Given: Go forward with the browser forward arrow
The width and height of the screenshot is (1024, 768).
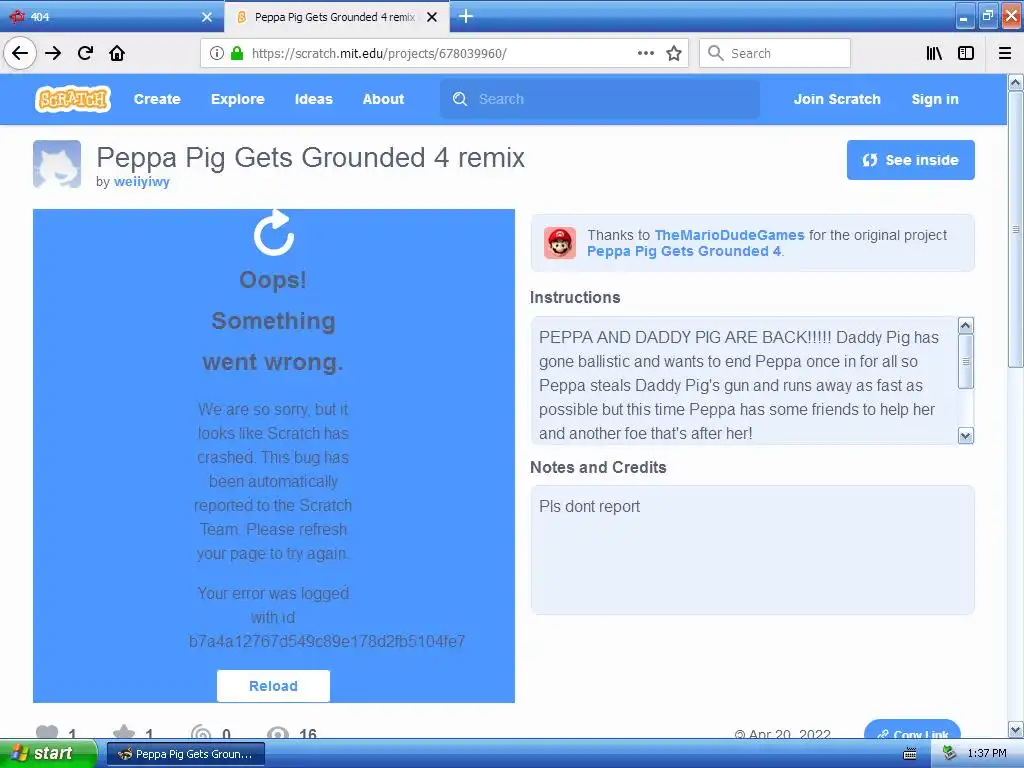Looking at the screenshot, I should pyautogui.click(x=53, y=53).
